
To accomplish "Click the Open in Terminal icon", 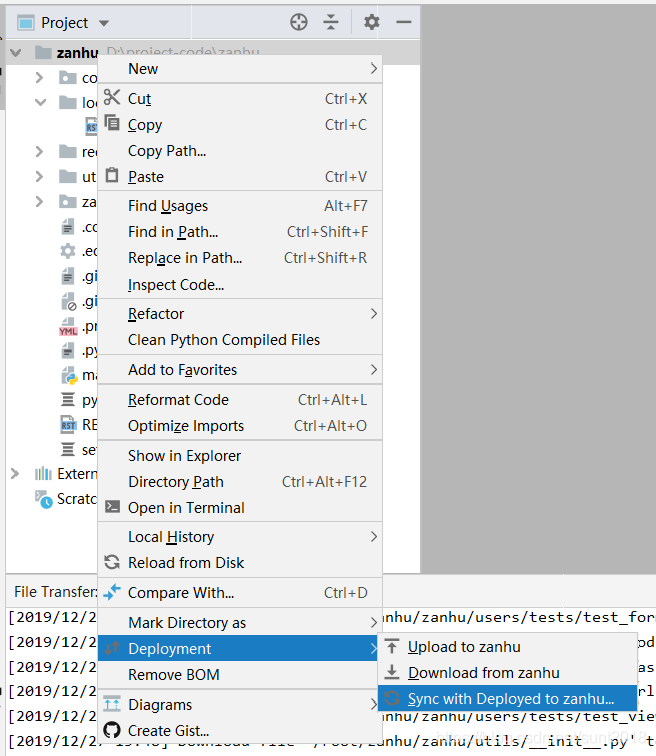I will 112,506.
